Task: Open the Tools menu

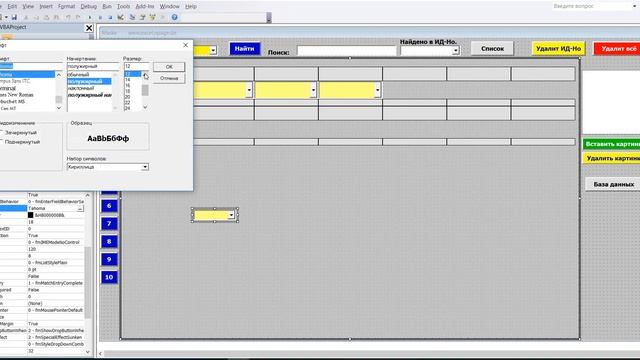Action: [123, 7]
